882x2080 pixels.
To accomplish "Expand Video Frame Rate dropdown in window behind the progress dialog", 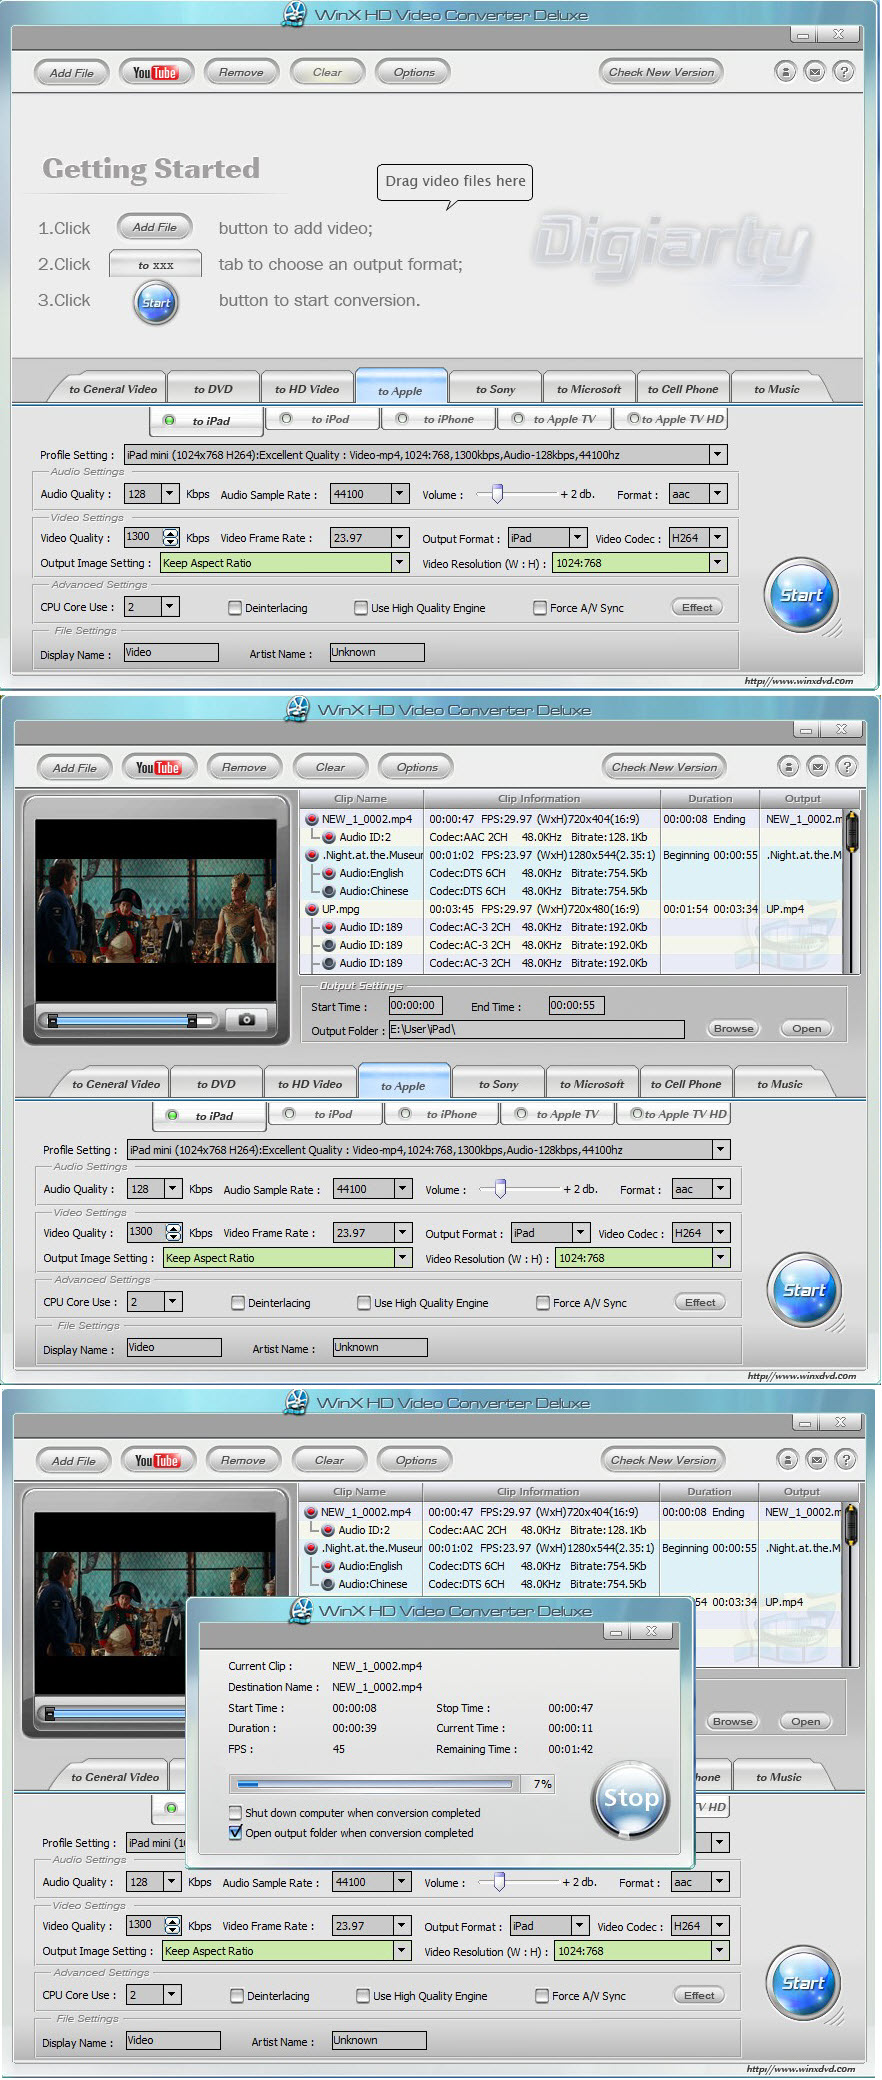I will (x=401, y=1925).
